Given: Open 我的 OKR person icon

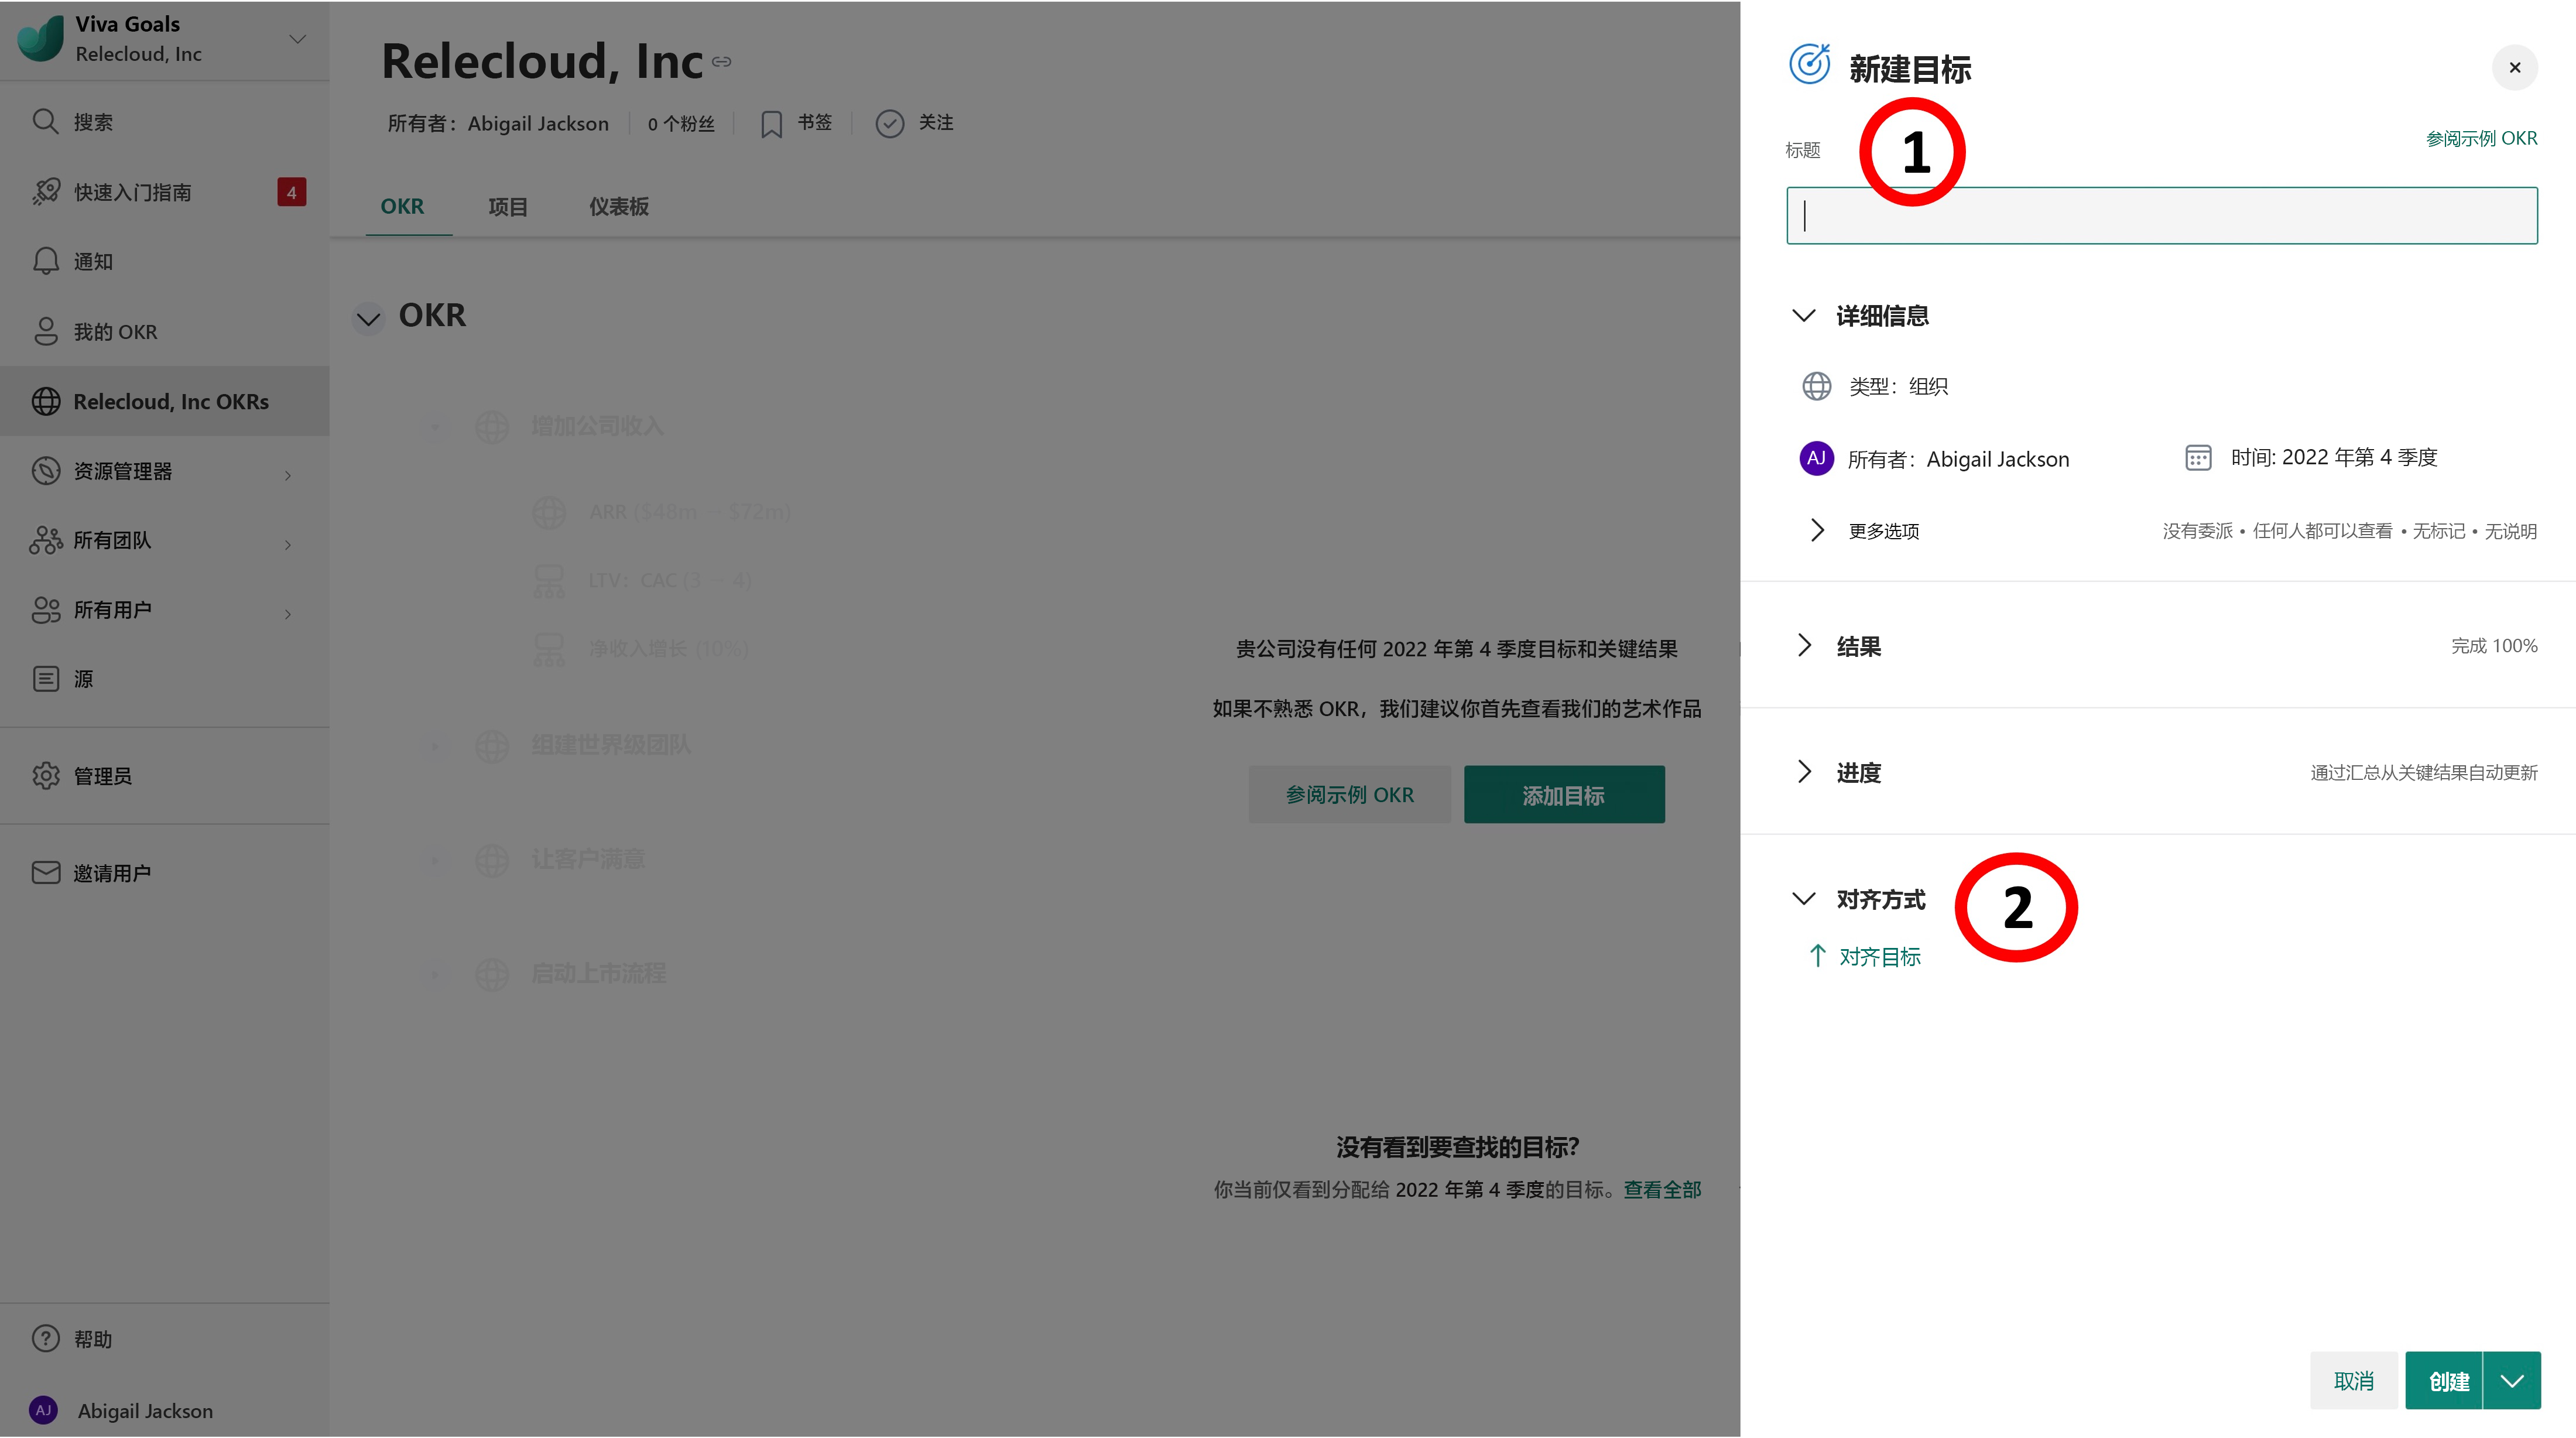Looking at the screenshot, I should (45, 331).
